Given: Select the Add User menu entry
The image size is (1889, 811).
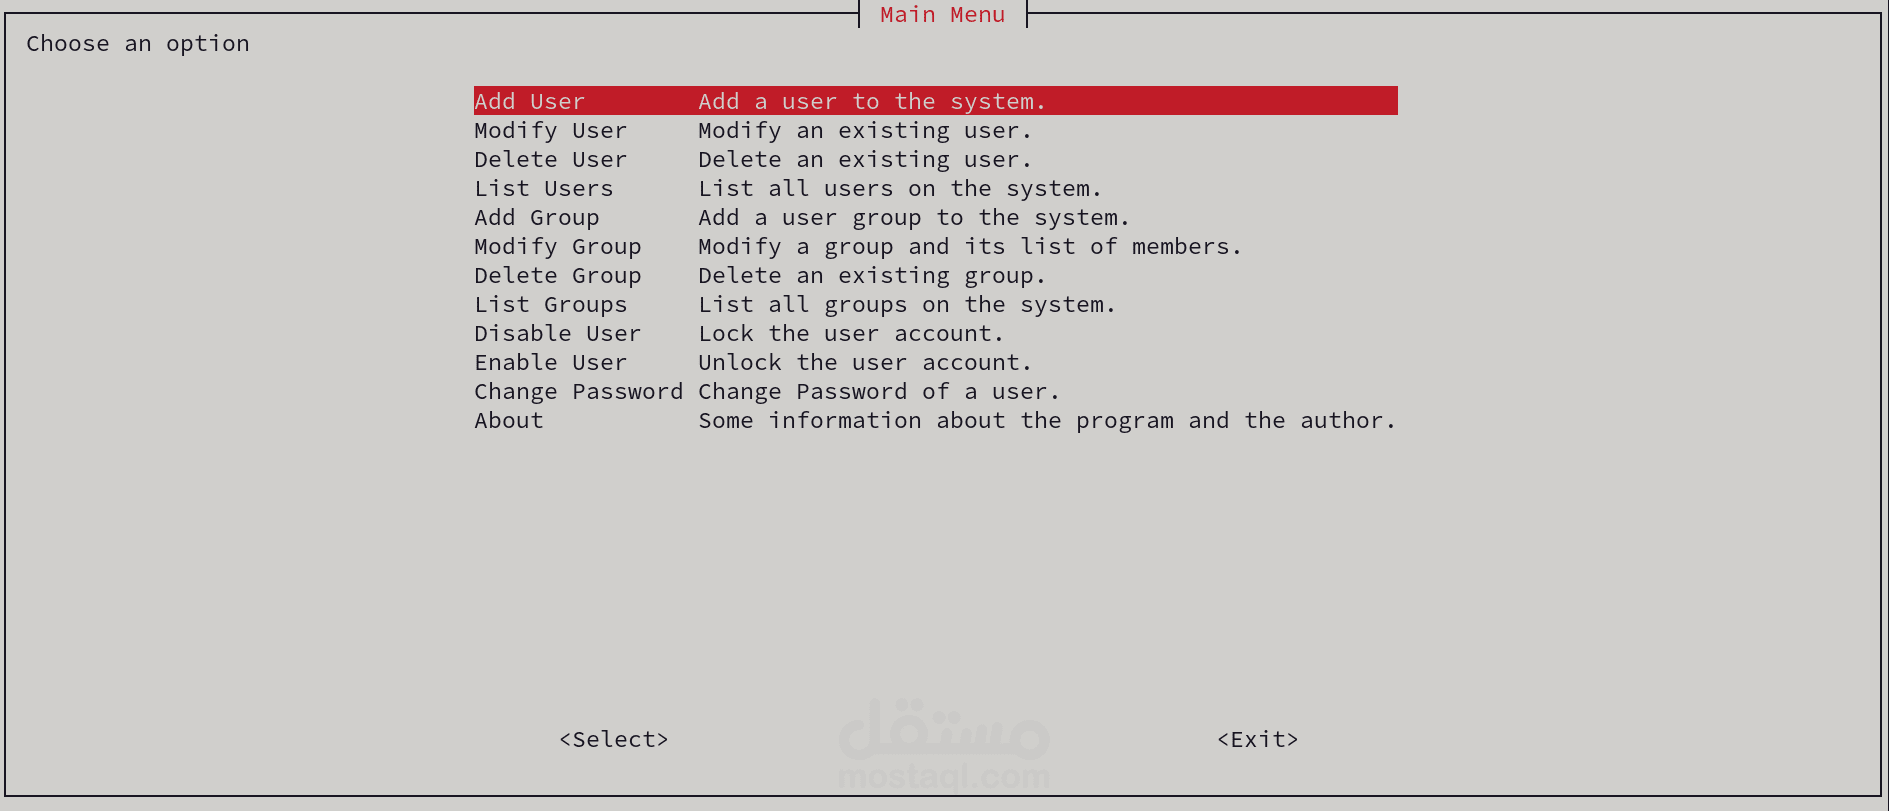Looking at the screenshot, I should 530,101.
